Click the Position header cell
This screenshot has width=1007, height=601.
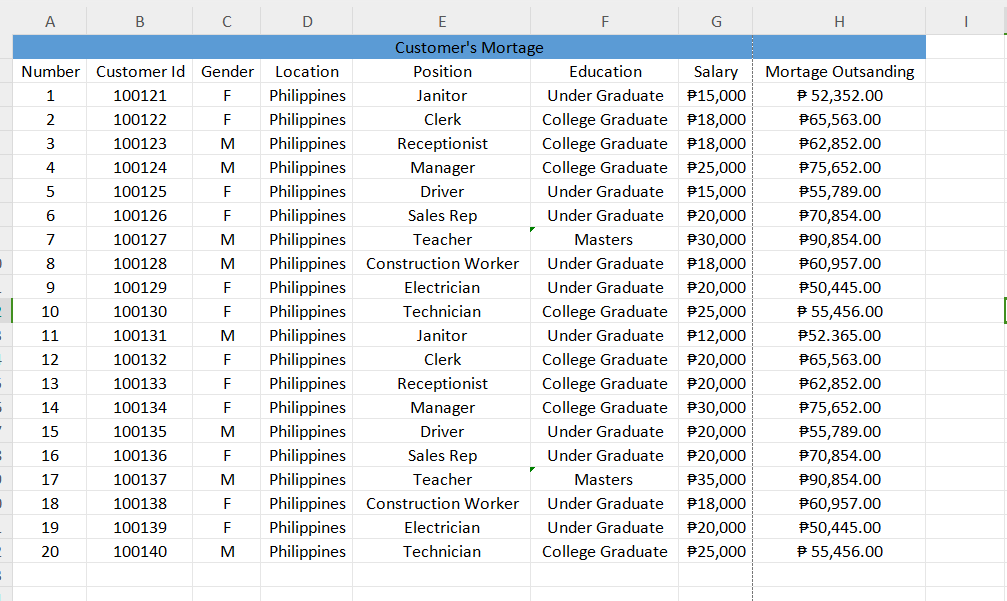[x=442, y=71]
